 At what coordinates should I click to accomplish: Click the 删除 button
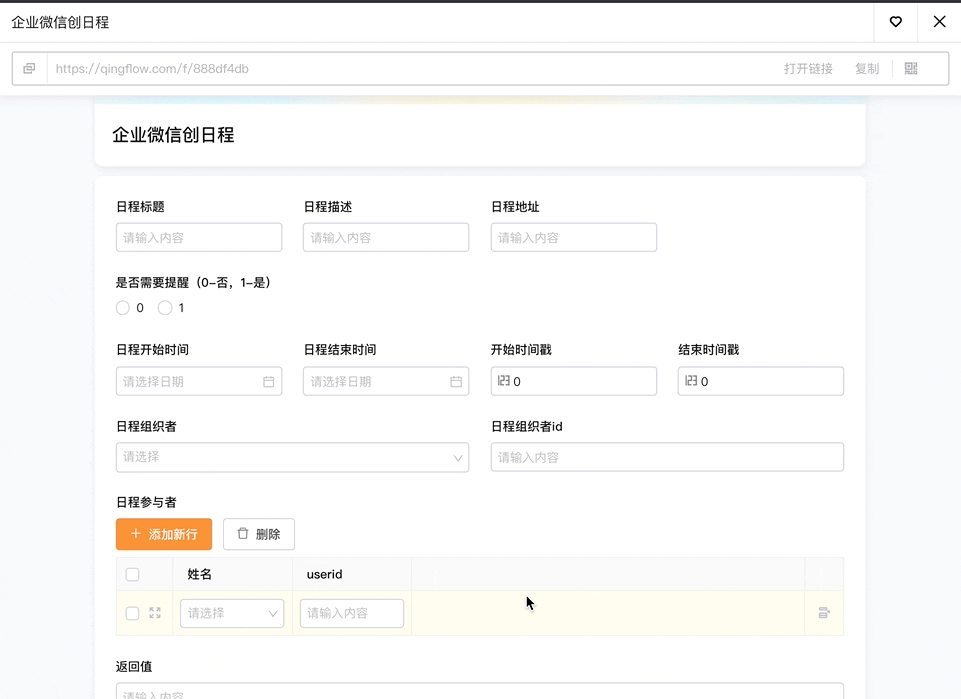tap(259, 534)
